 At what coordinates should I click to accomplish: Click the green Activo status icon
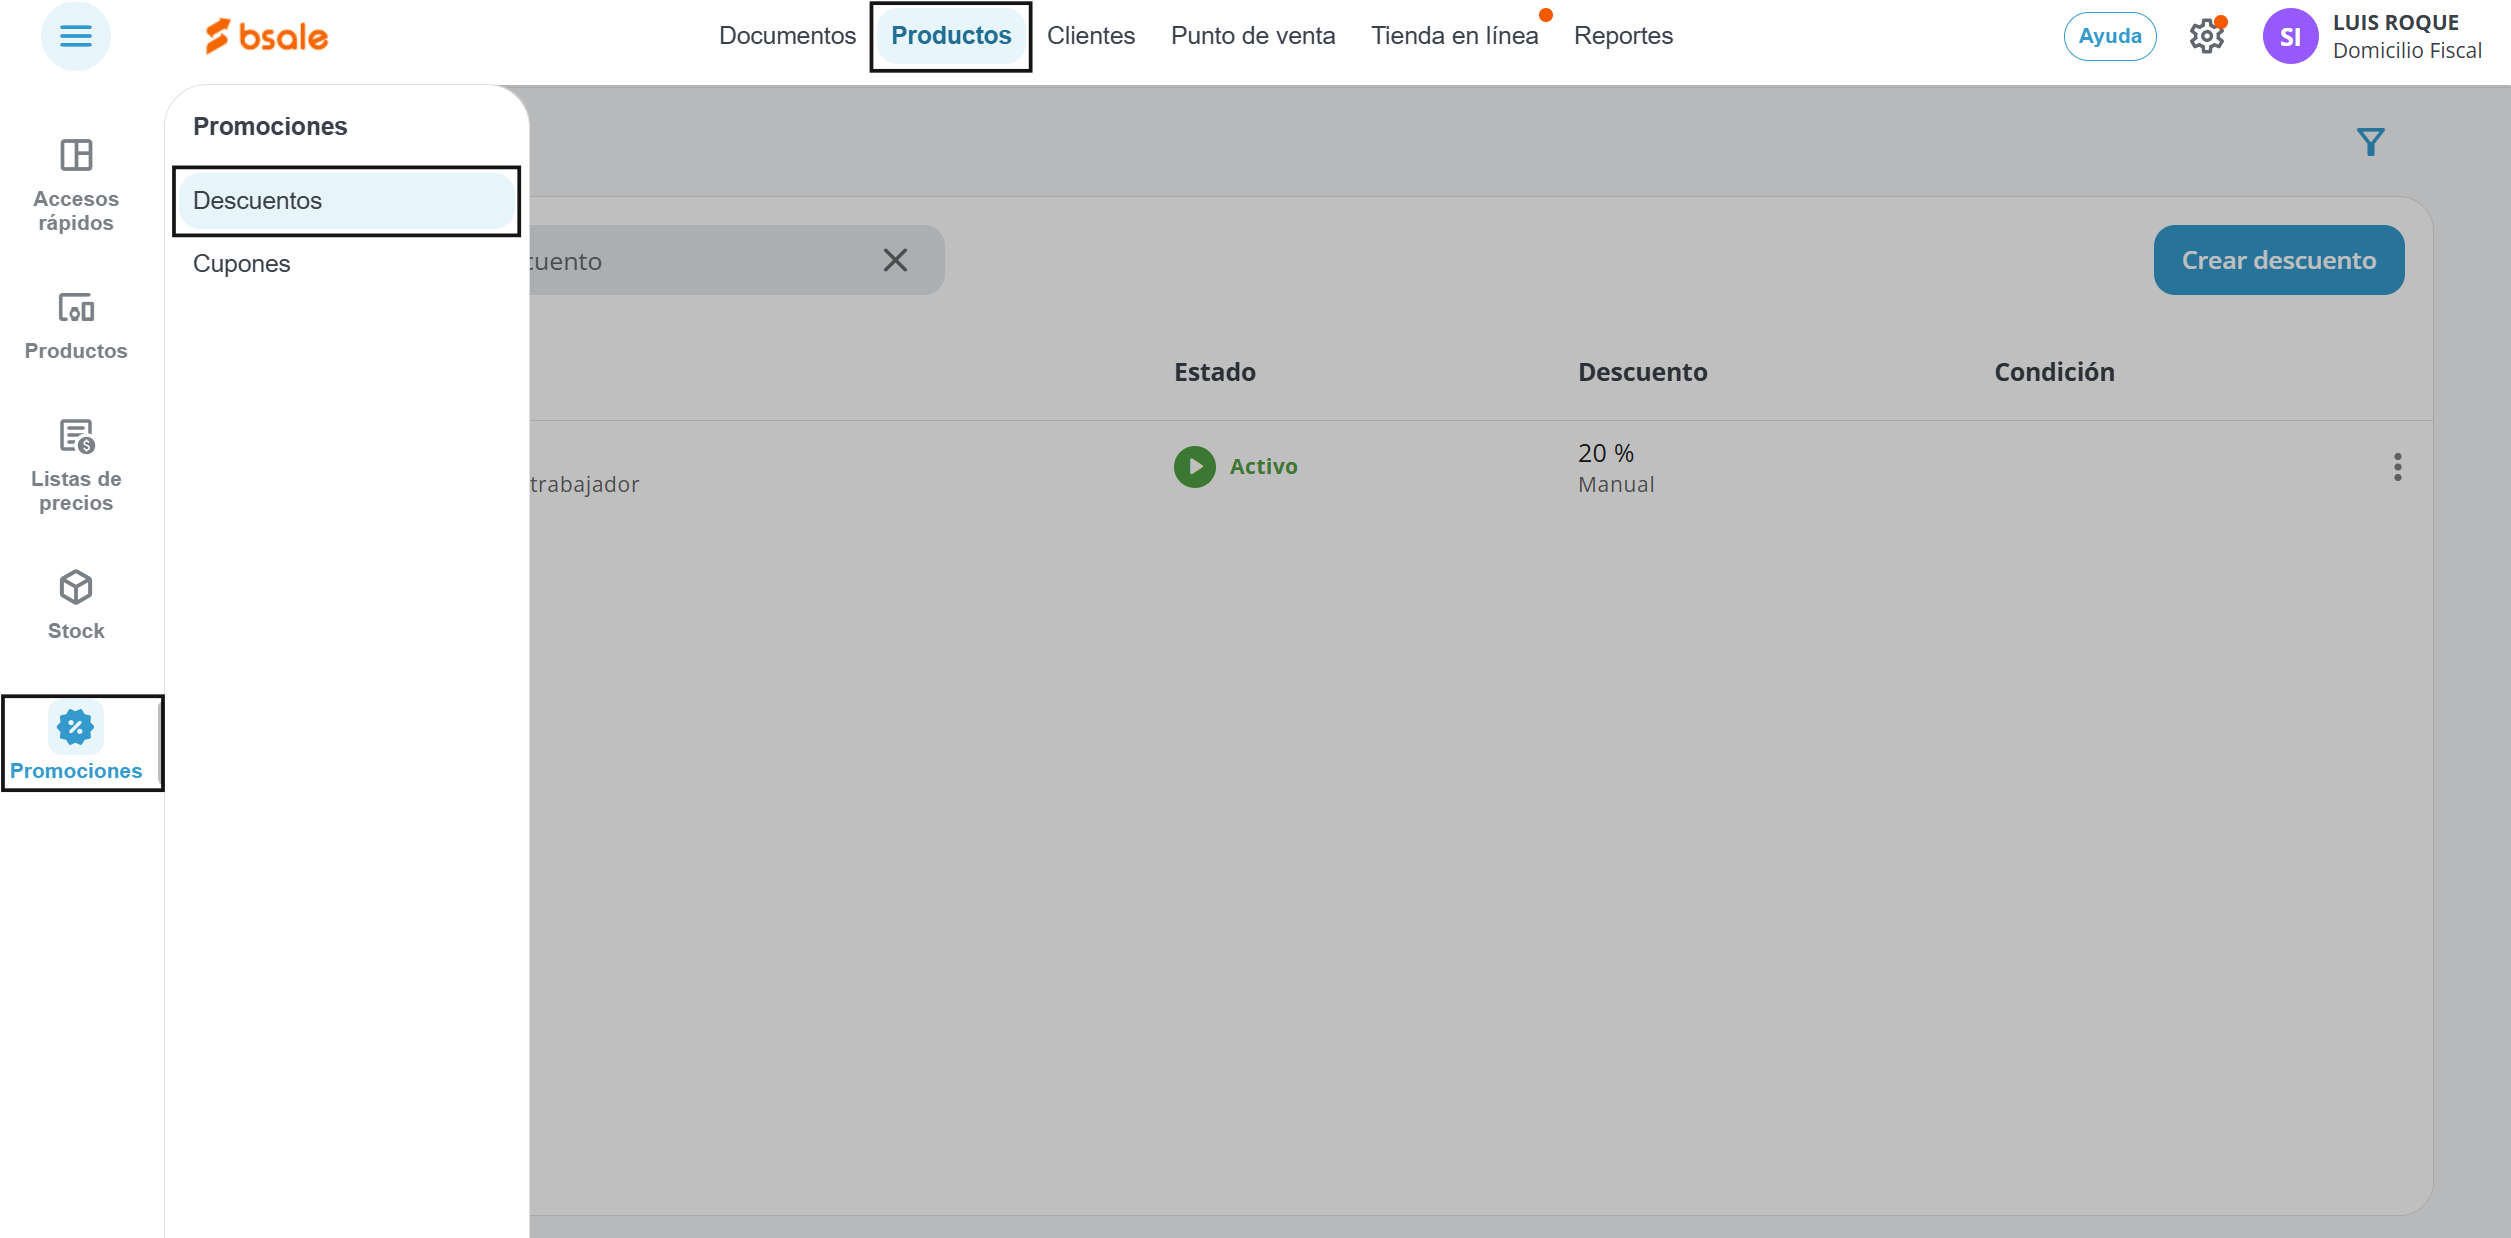coord(1194,467)
